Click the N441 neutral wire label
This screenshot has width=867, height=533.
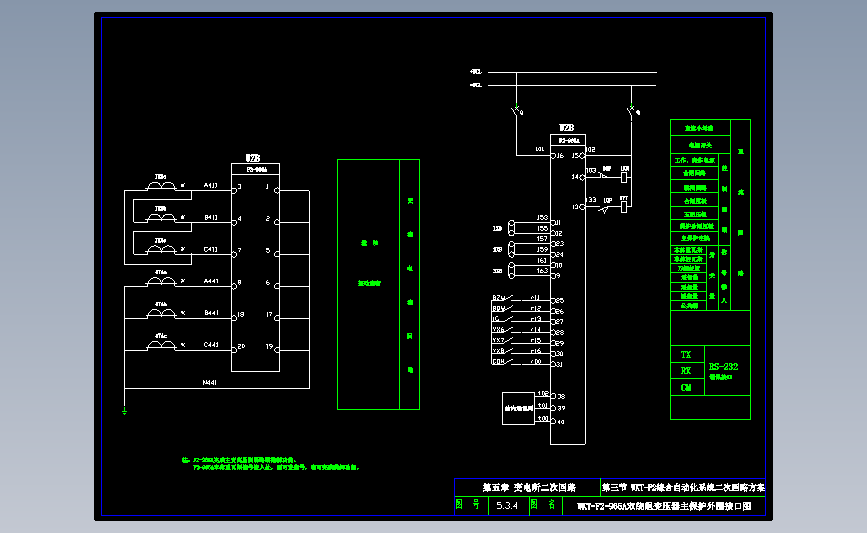pos(210,382)
